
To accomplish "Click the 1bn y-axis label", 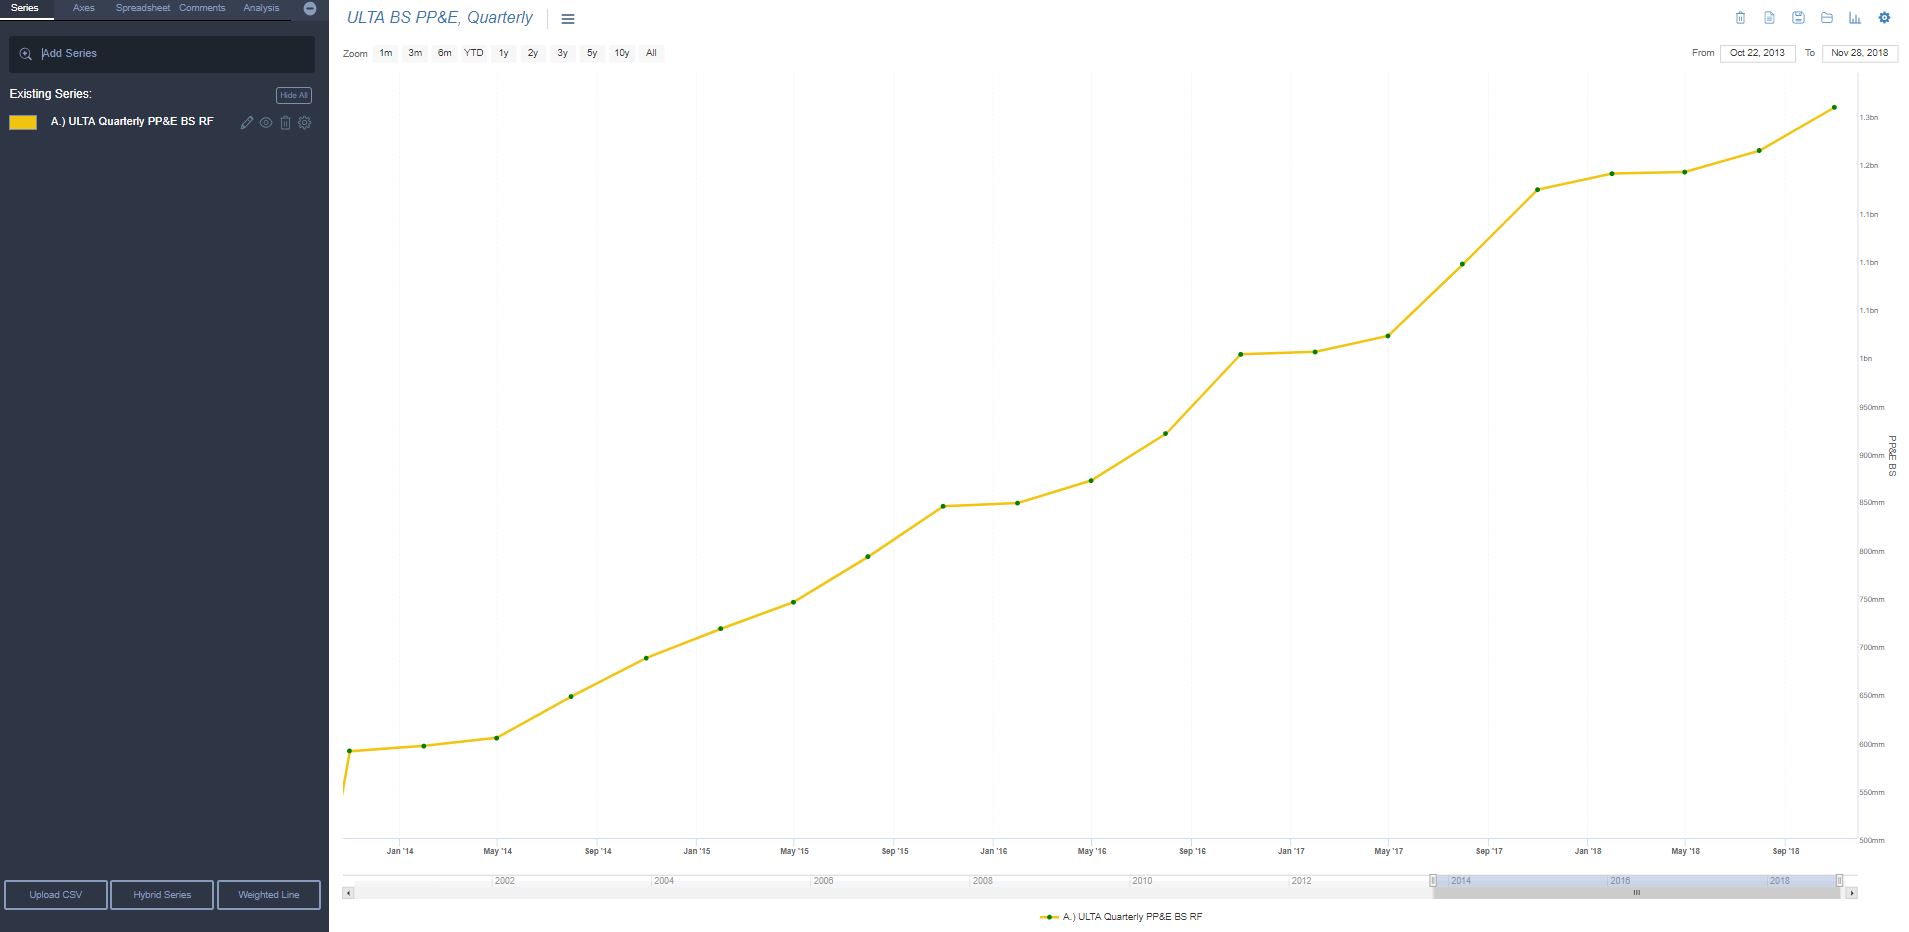I will click(x=1866, y=359).
